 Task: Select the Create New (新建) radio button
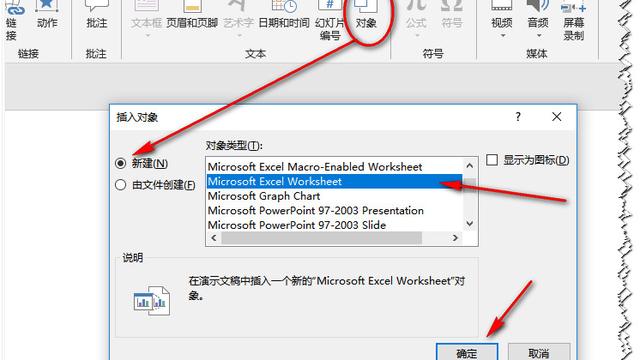[120, 164]
